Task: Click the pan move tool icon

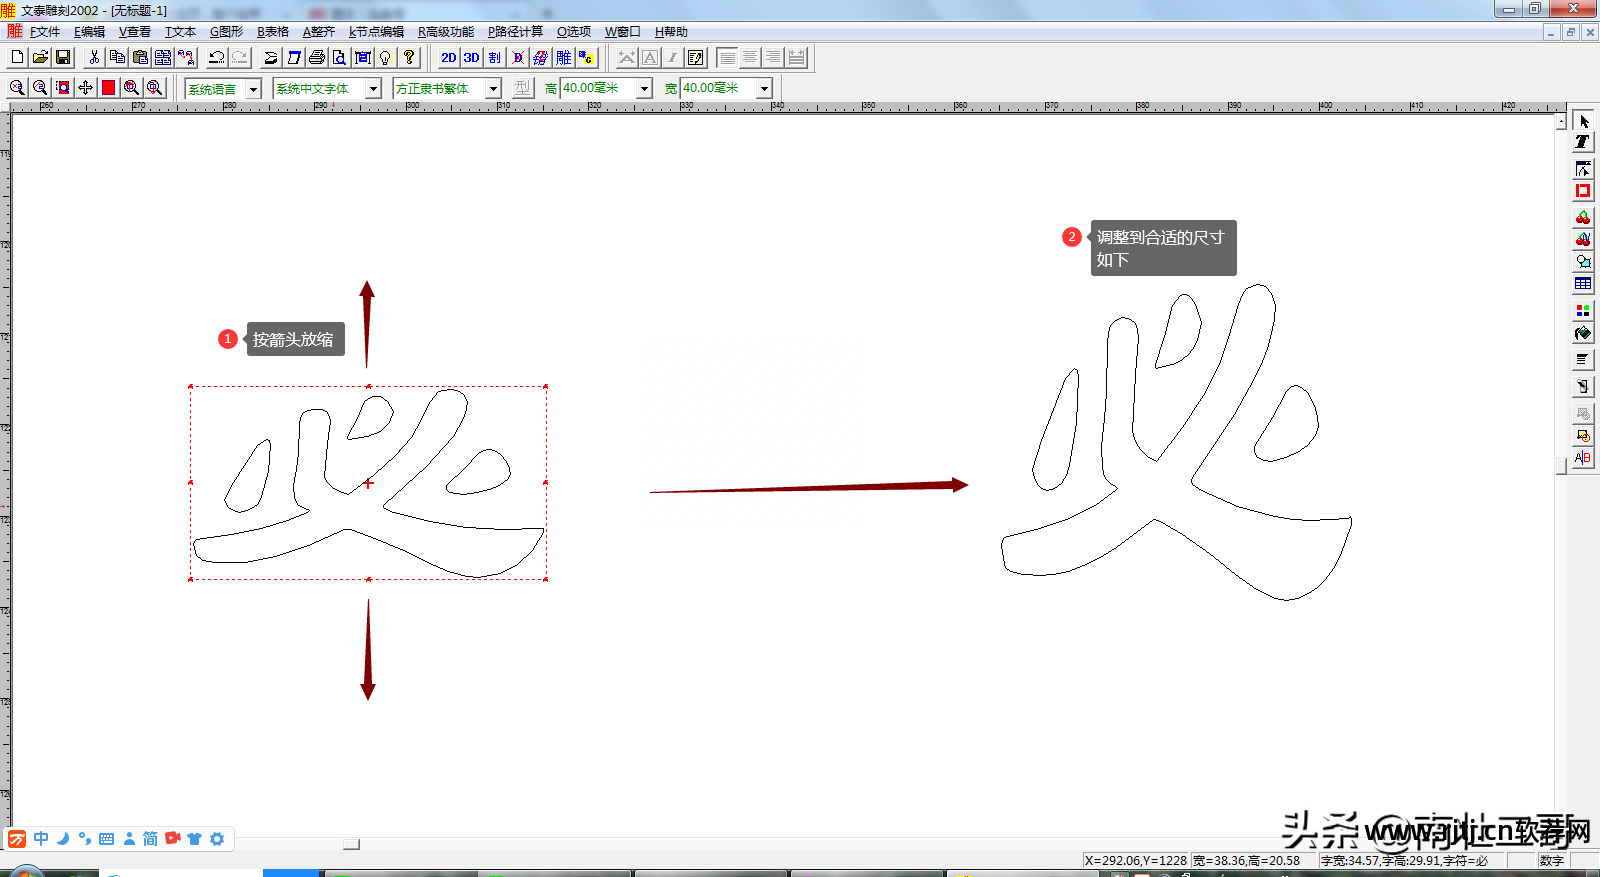Action: point(85,88)
